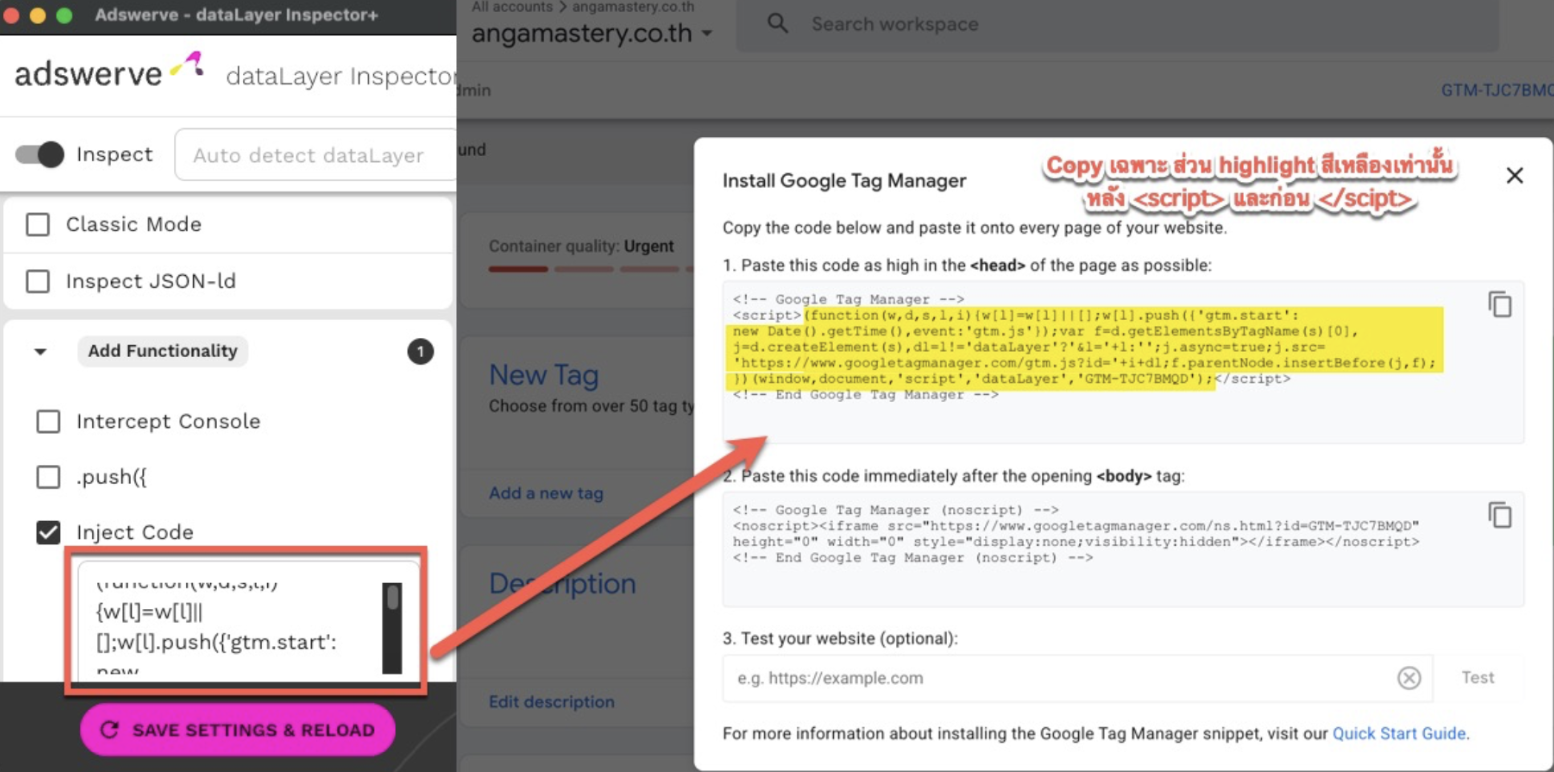Enable Intercept Console checkbox
Screen dimensions: 1554x772
click(48, 421)
